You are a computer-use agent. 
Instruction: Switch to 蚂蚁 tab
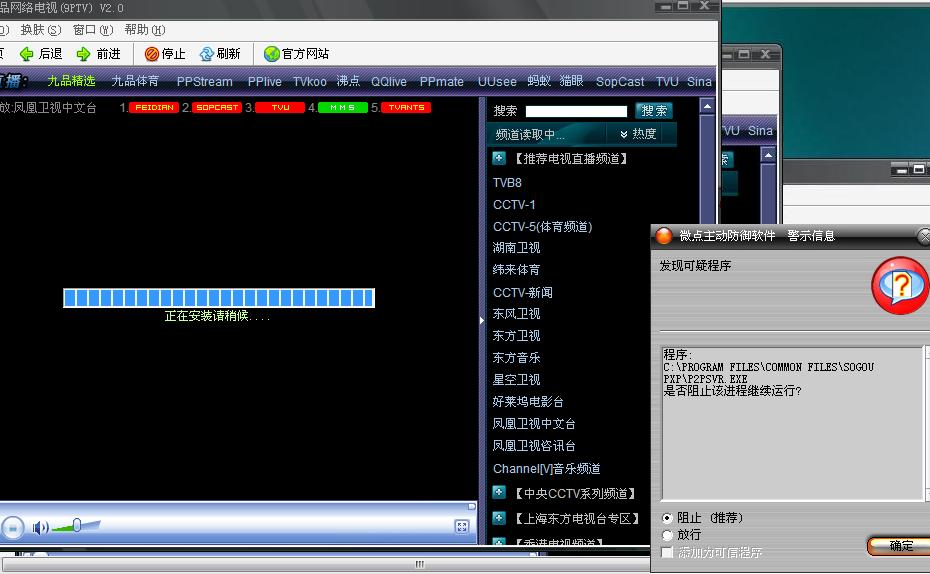[x=539, y=81]
